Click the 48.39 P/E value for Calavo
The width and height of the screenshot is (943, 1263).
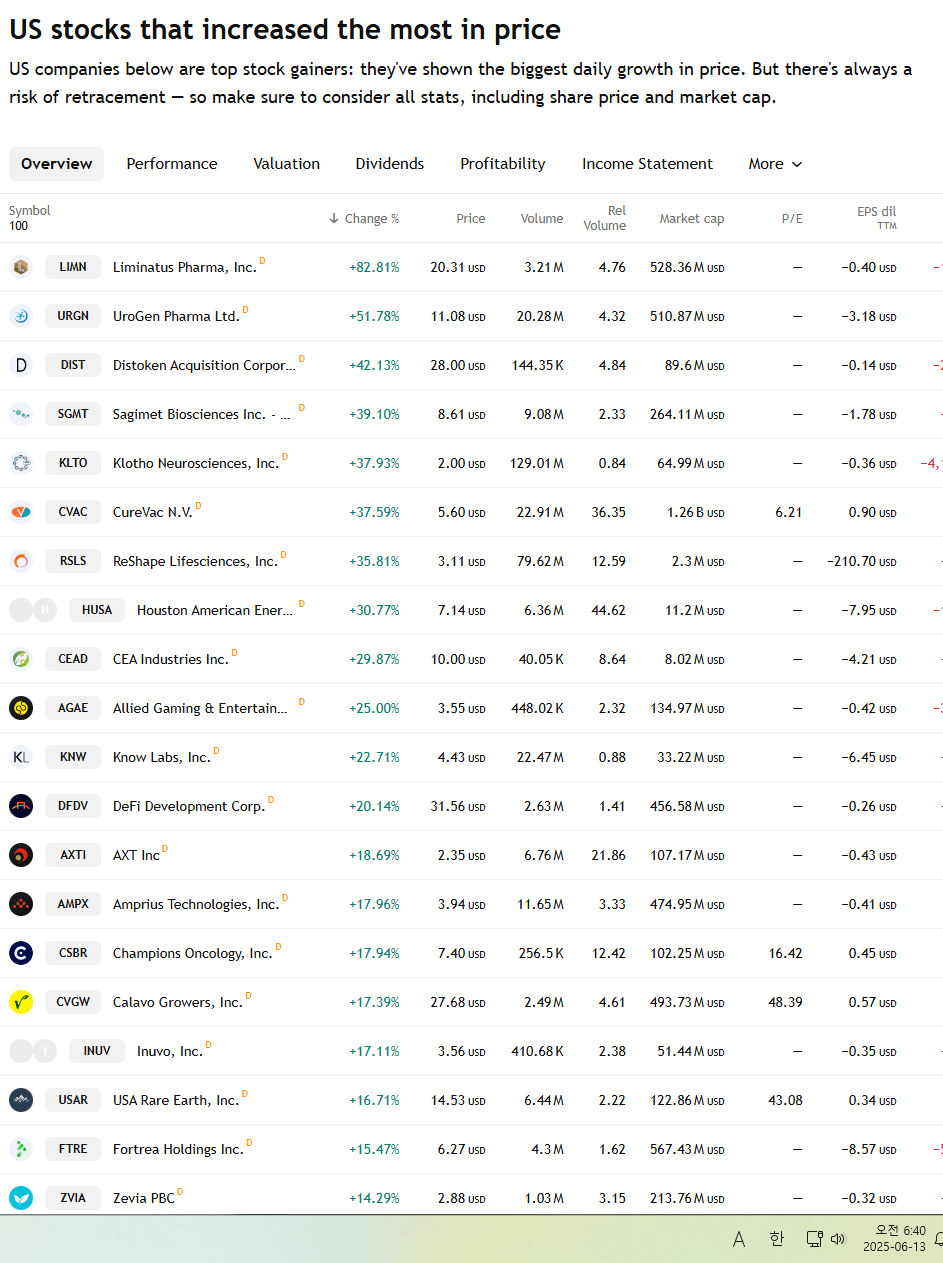click(x=786, y=1003)
